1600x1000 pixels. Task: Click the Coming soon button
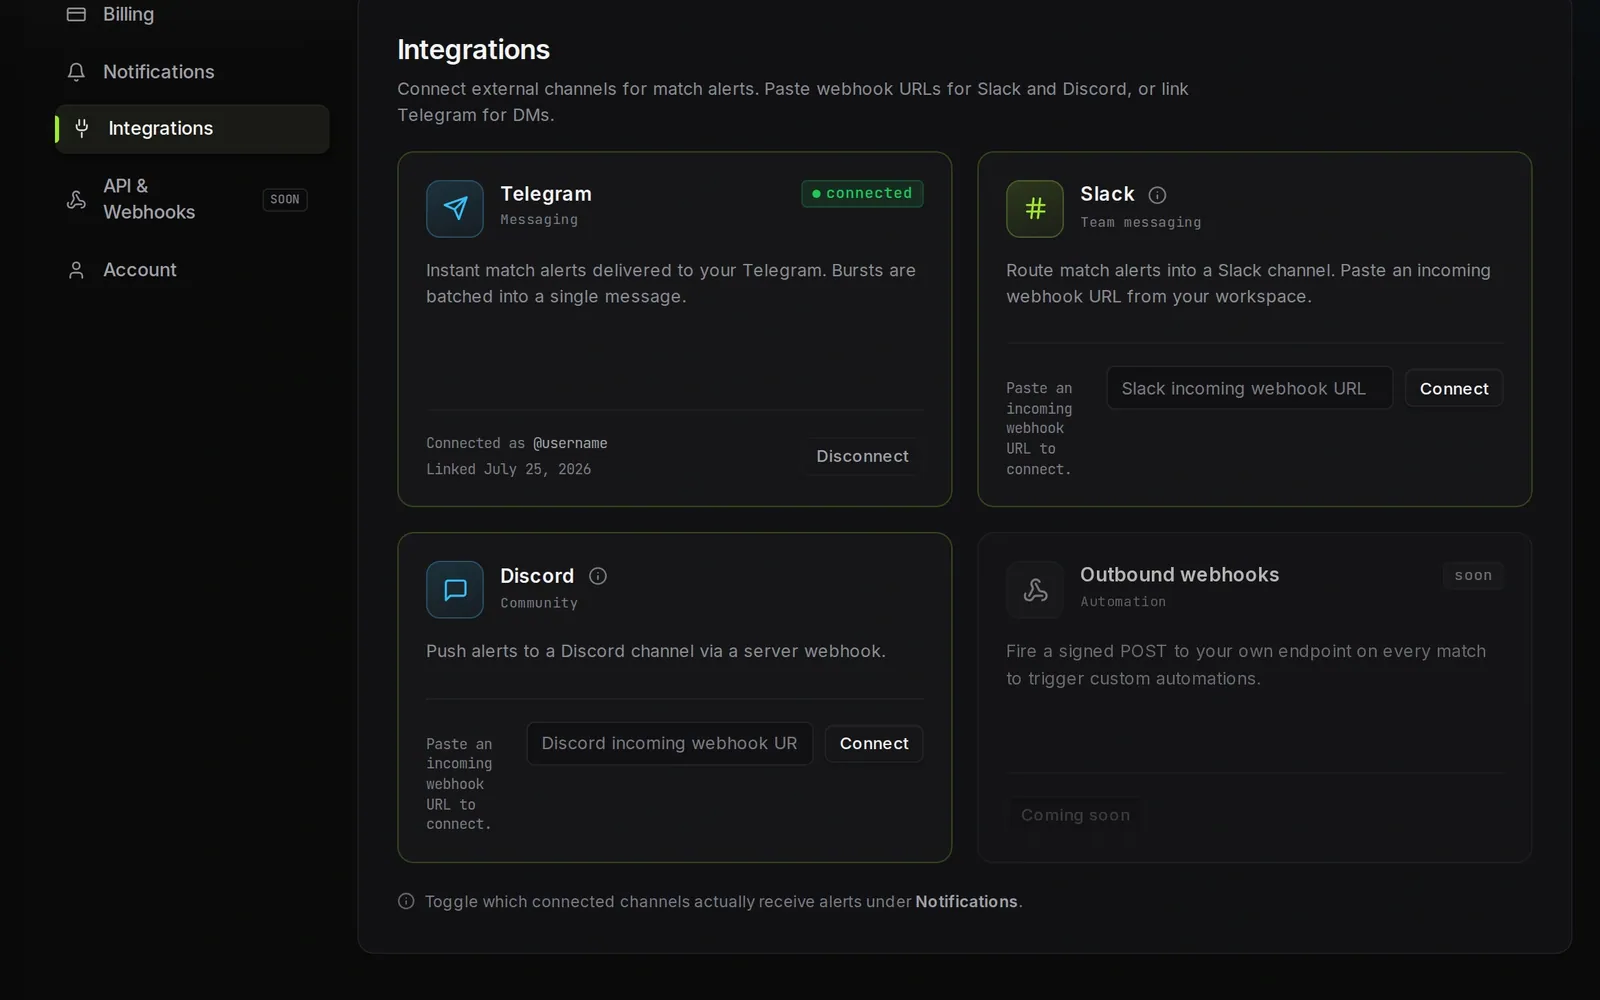1075,815
